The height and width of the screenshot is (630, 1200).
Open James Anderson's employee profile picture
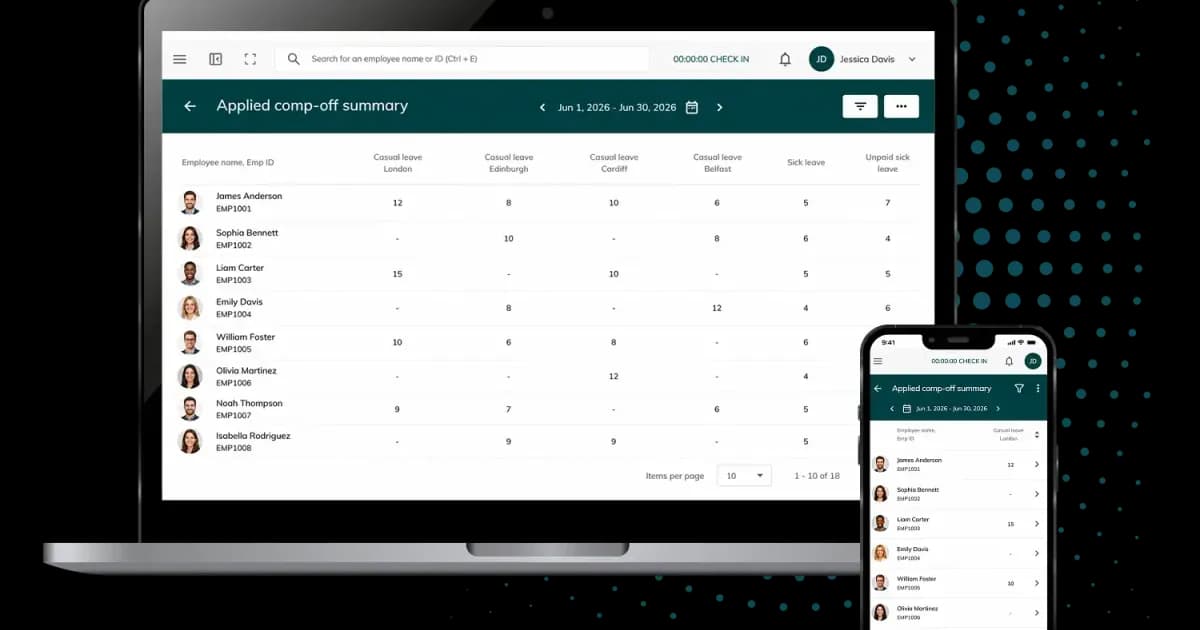click(x=190, y=202)
